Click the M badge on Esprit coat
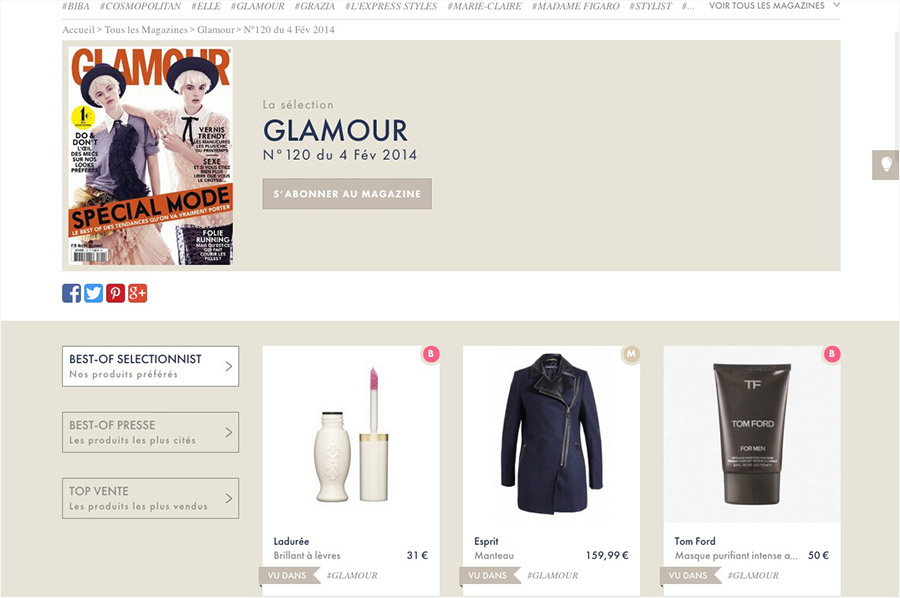 631,354
